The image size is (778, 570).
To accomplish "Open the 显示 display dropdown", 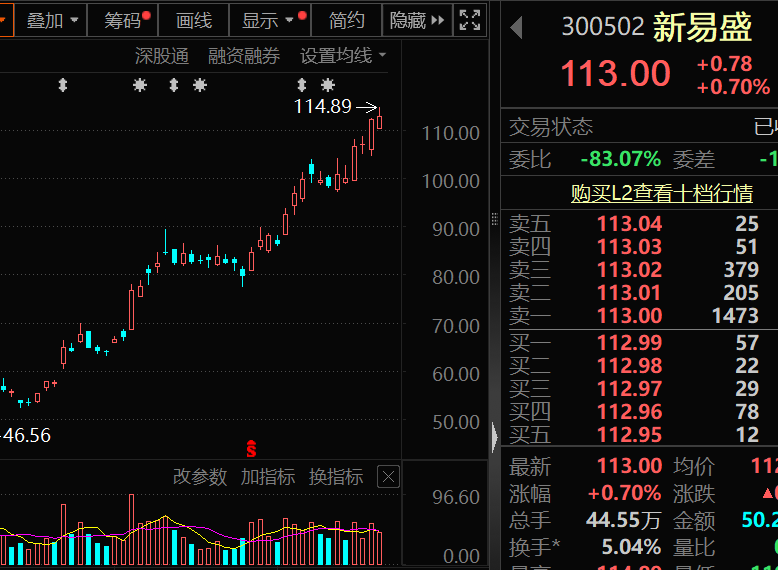I will (270, 20).
